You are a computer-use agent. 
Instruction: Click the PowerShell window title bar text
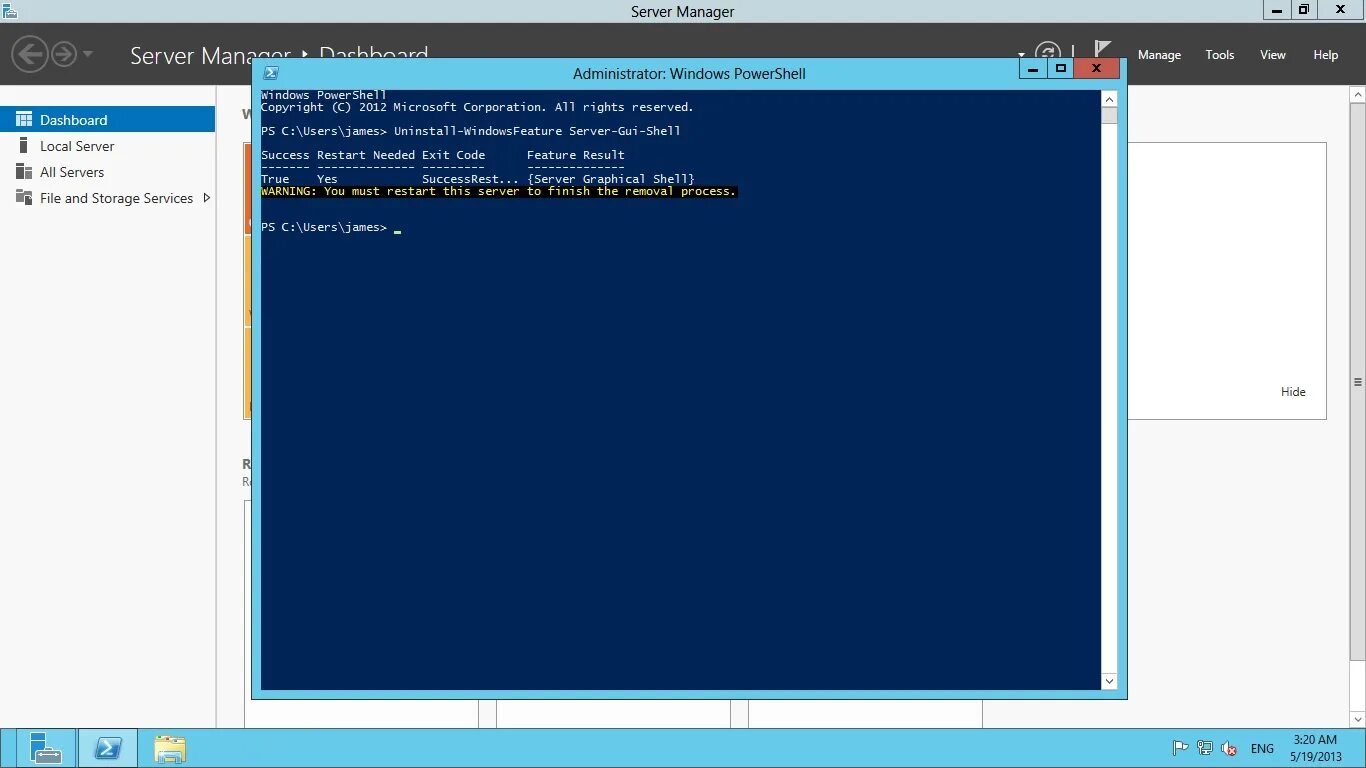coord(689,73)
